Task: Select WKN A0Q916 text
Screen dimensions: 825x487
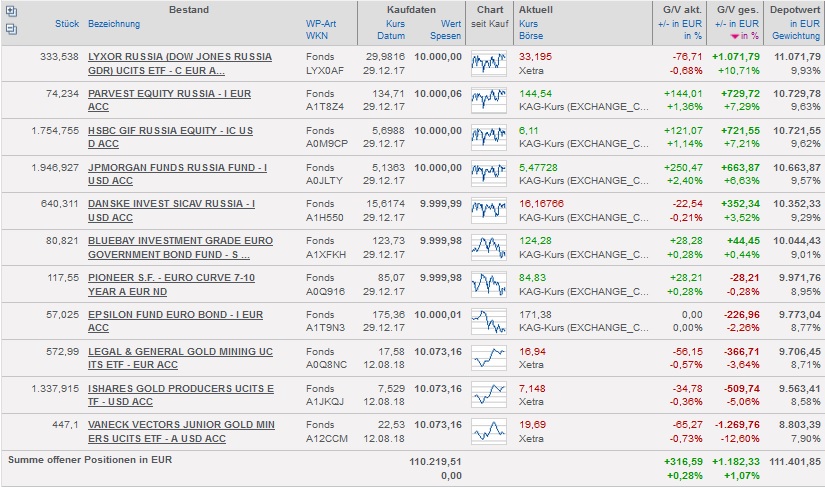Action: [325, 291]
